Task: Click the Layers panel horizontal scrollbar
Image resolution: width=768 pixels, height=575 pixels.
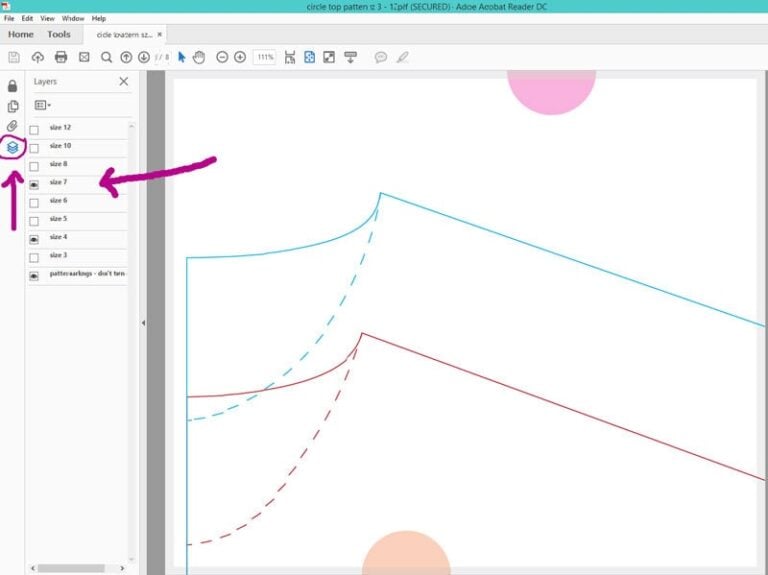Action: (x=70, y=568)
